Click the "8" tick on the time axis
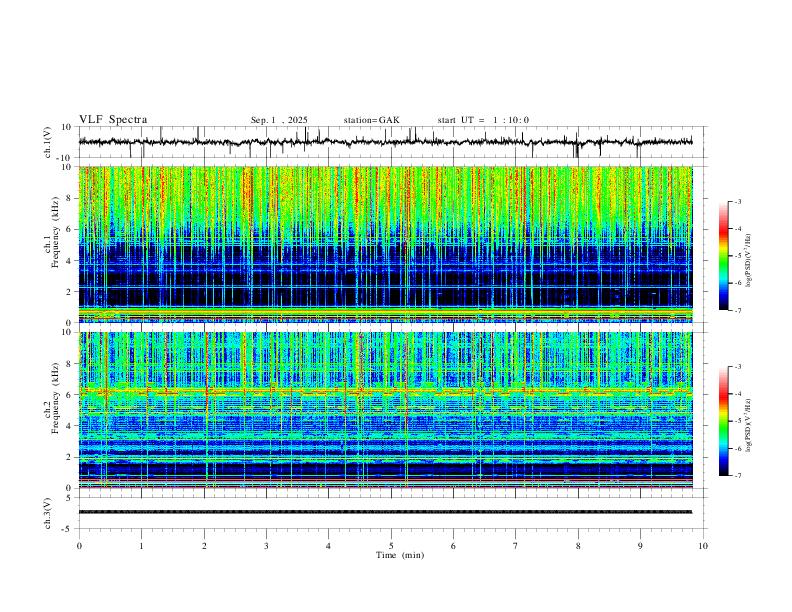Image resolution: width=792 pixels, height=612 pixels. click(578, 546)
